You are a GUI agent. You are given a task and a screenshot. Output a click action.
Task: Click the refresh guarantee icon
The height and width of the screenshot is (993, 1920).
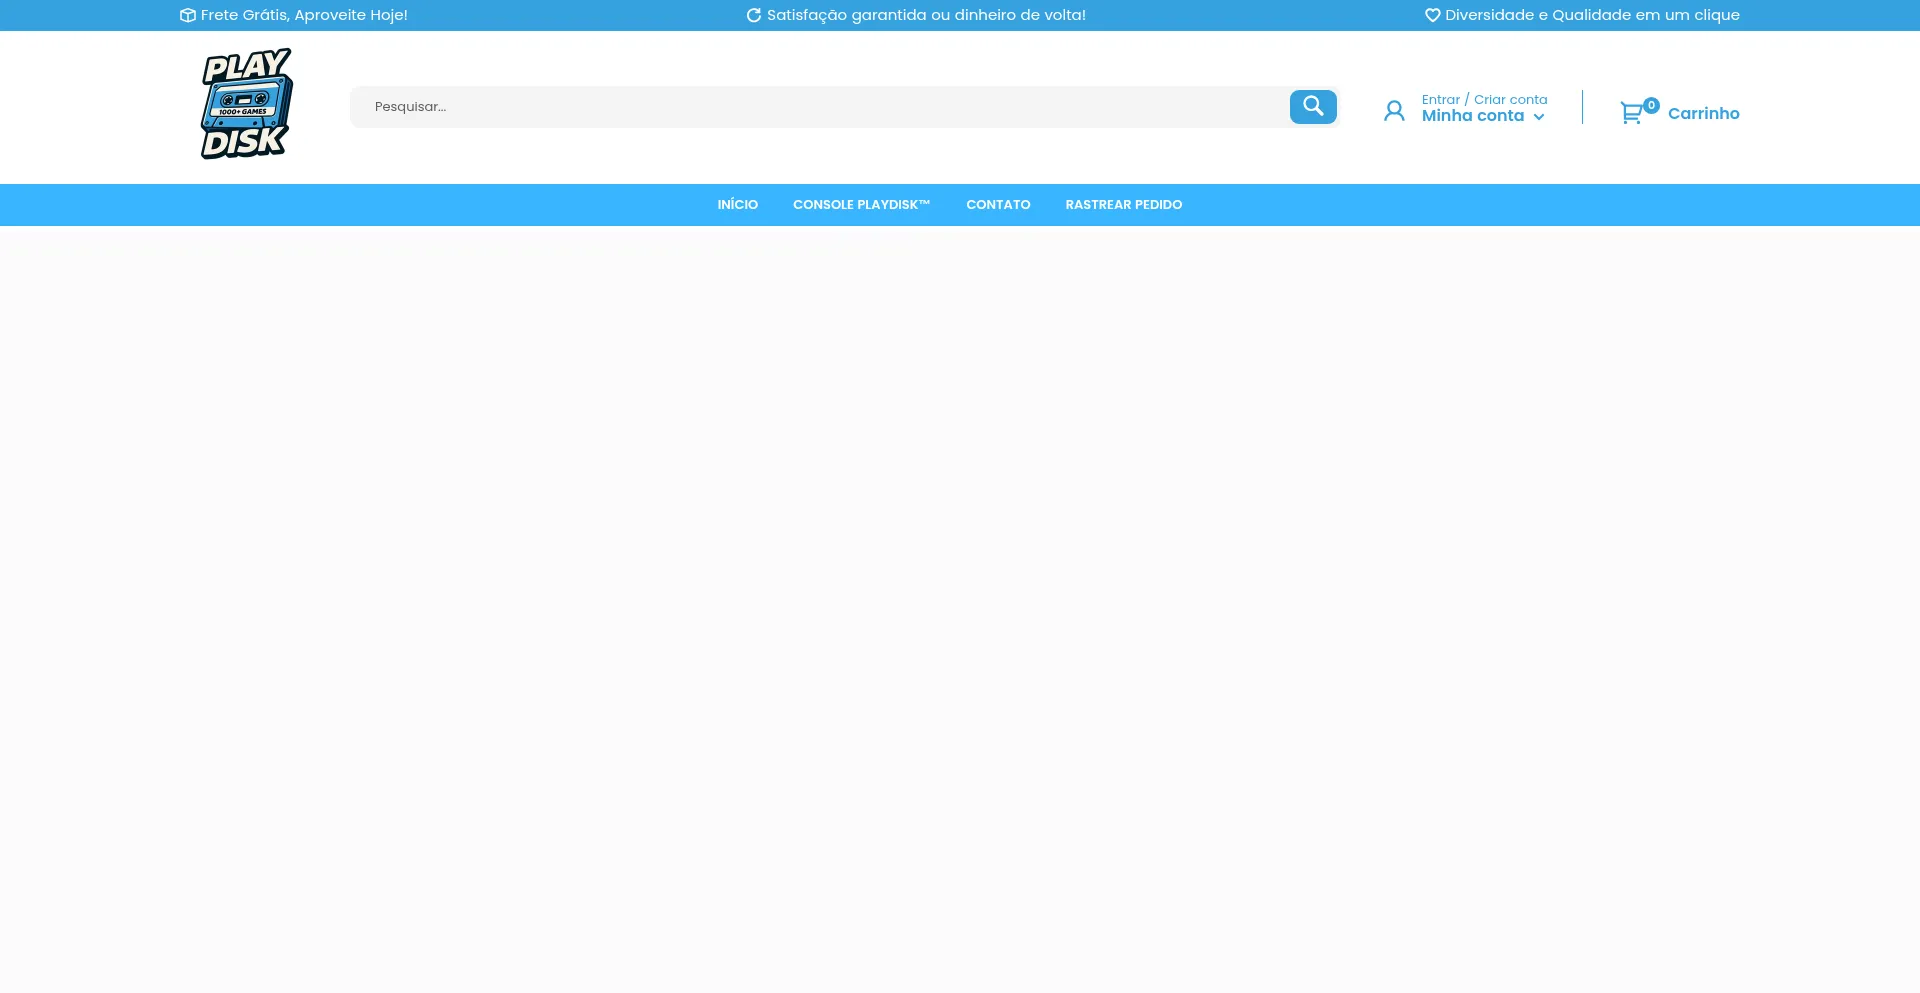click(x=754, y=15)
